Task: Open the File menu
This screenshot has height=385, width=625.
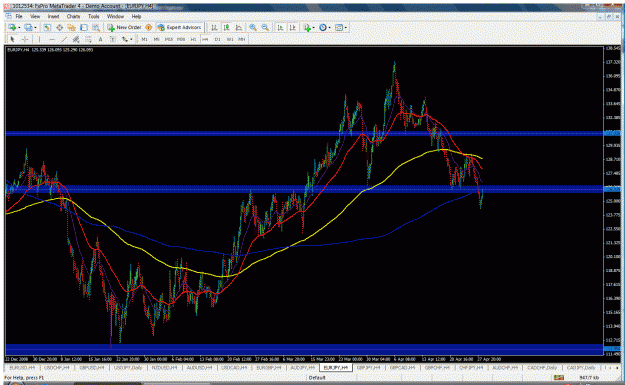Action: (19, 16)
